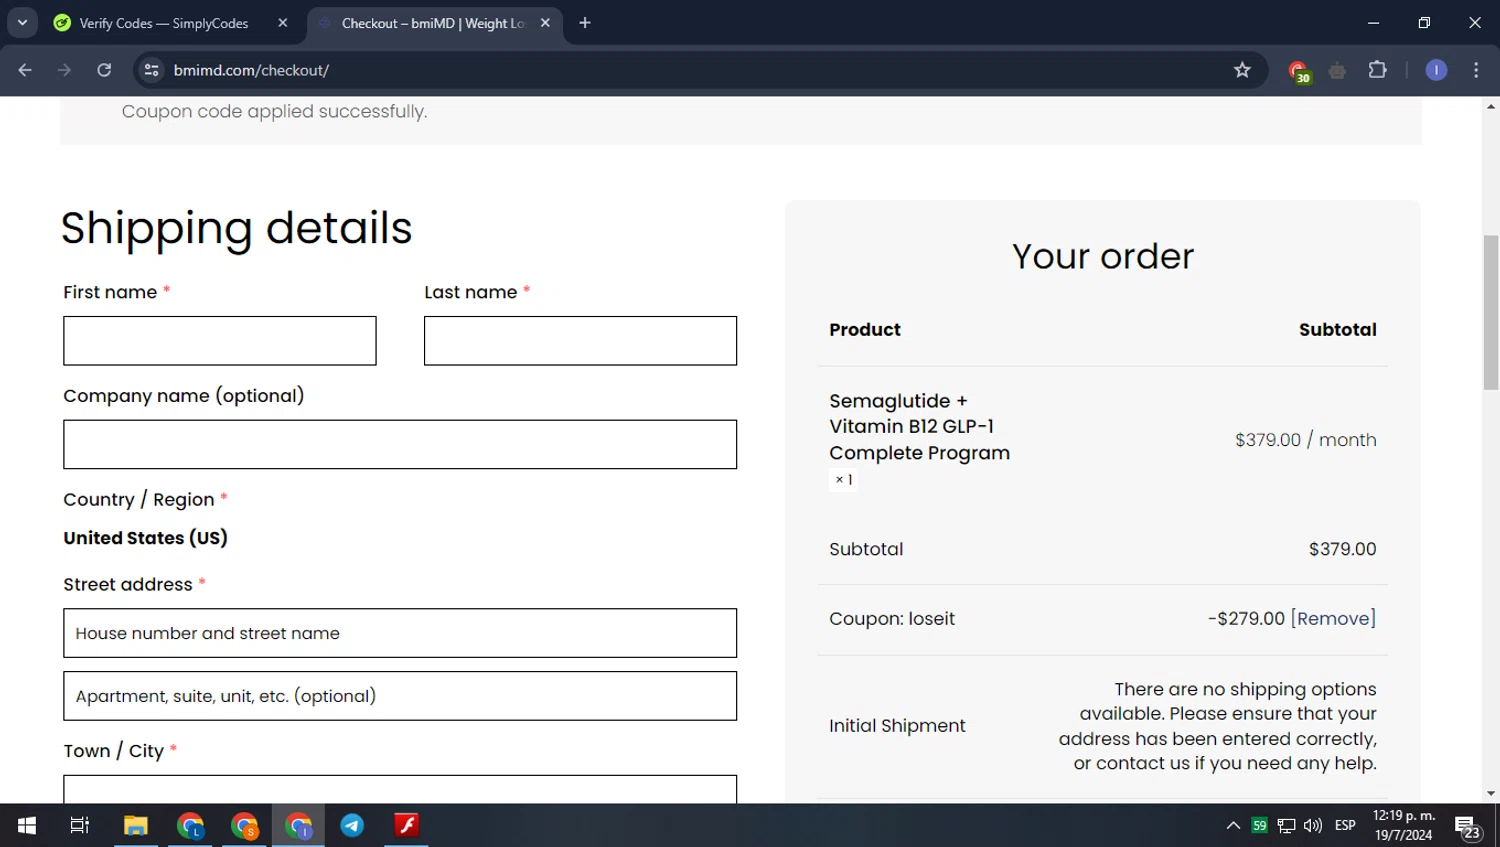The image size is (1500, 847).
Task: Open File Explorer from the taskbar
Action: point(135,825)
